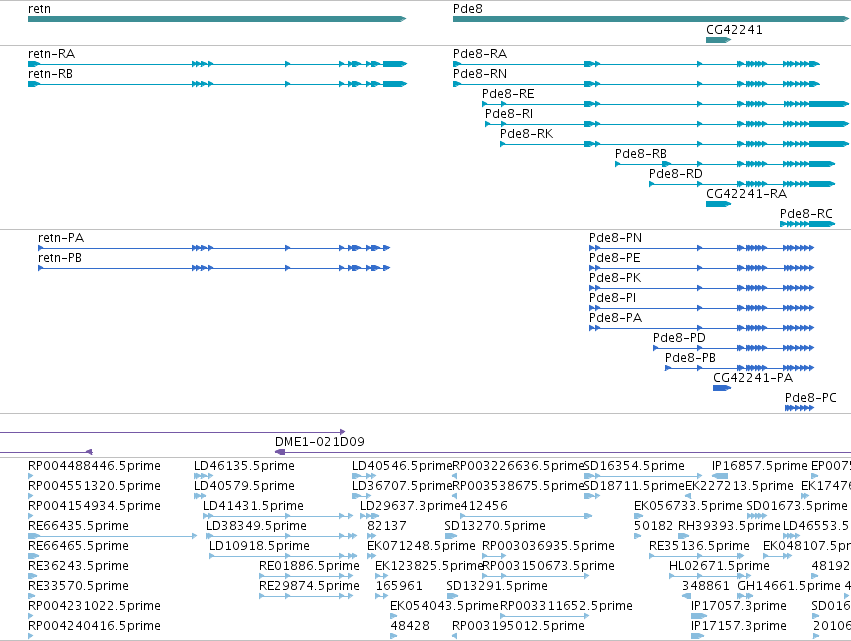
Task: Select the retn-PA protein label
Action: coord(61,238)
